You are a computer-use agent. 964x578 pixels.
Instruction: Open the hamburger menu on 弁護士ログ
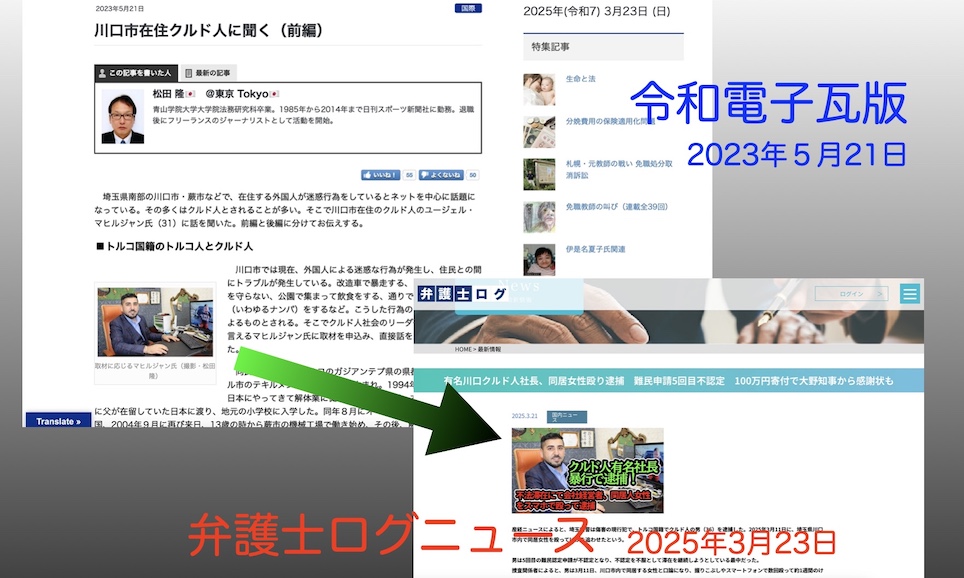pos(909,294)
